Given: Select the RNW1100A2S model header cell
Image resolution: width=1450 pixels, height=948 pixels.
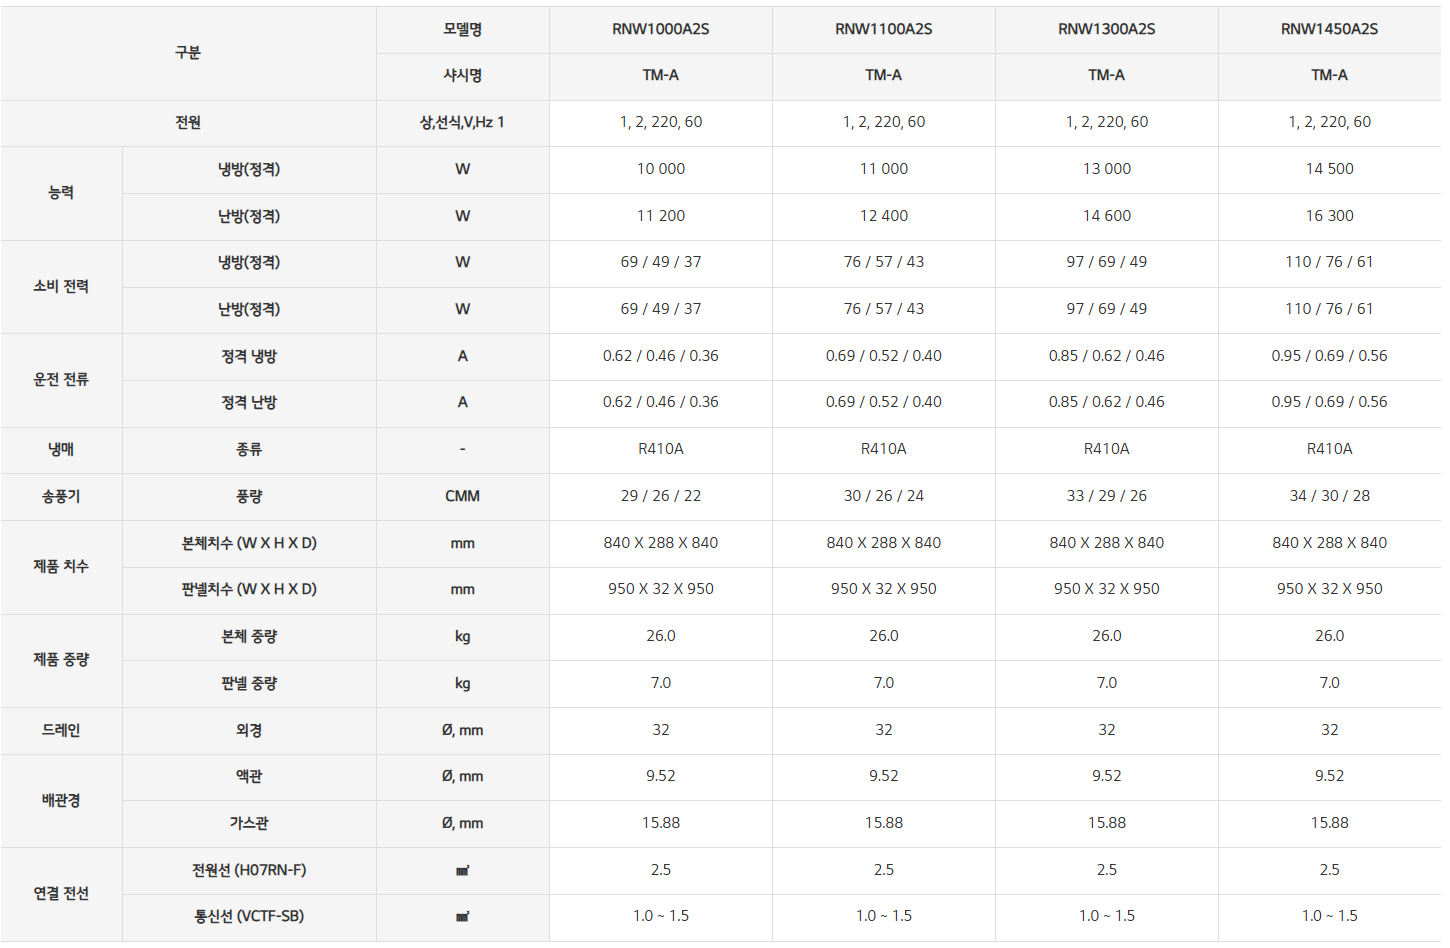Looking at the screenshot, I should [x=884, y=29].
